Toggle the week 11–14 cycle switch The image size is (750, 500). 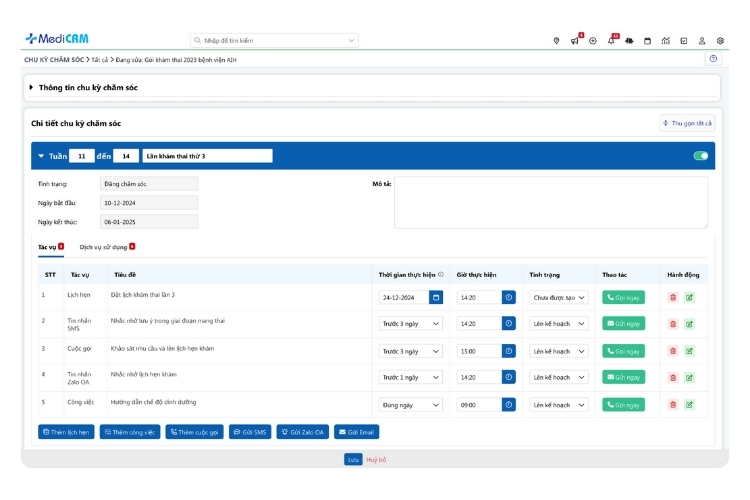tap(700, 156)
